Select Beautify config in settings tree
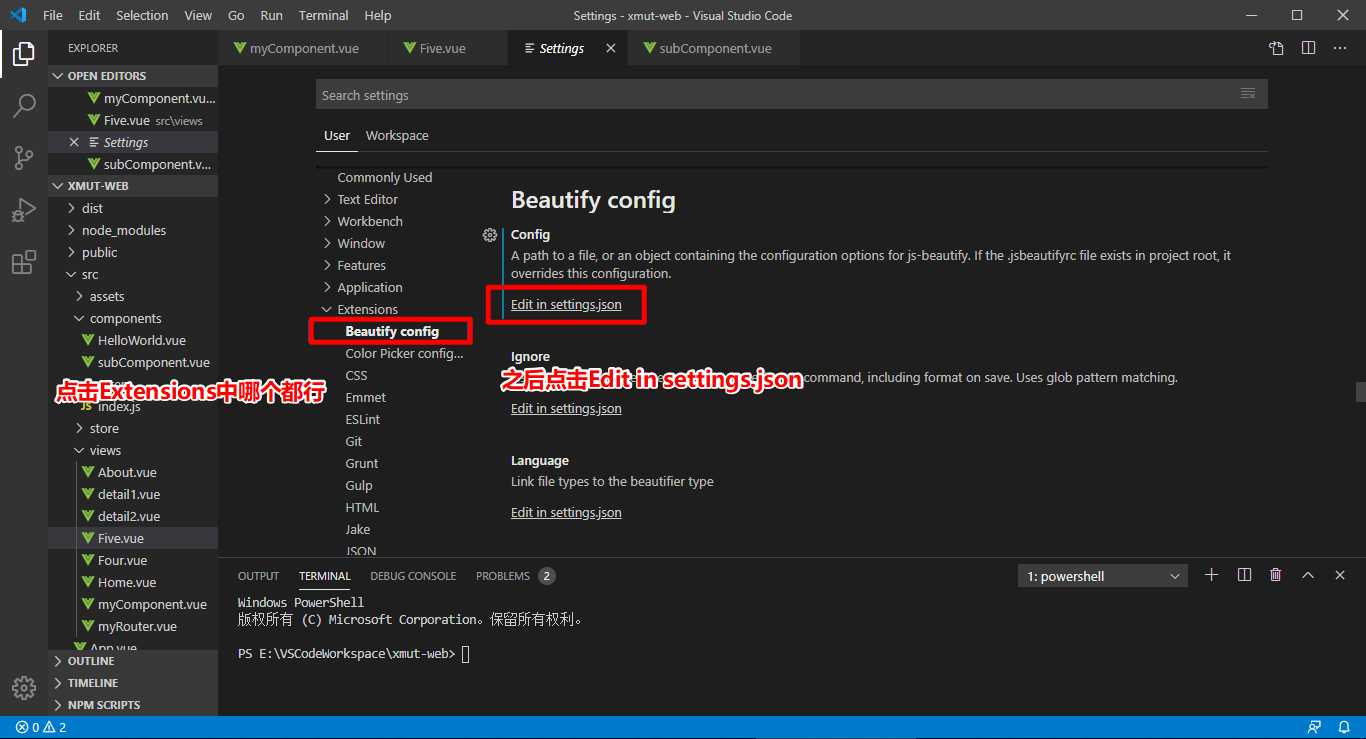 coord(392,331)
